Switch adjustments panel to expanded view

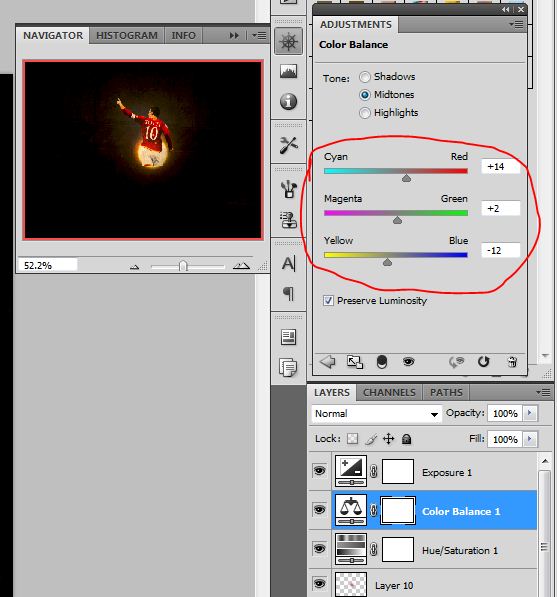[x=355, y=362]
